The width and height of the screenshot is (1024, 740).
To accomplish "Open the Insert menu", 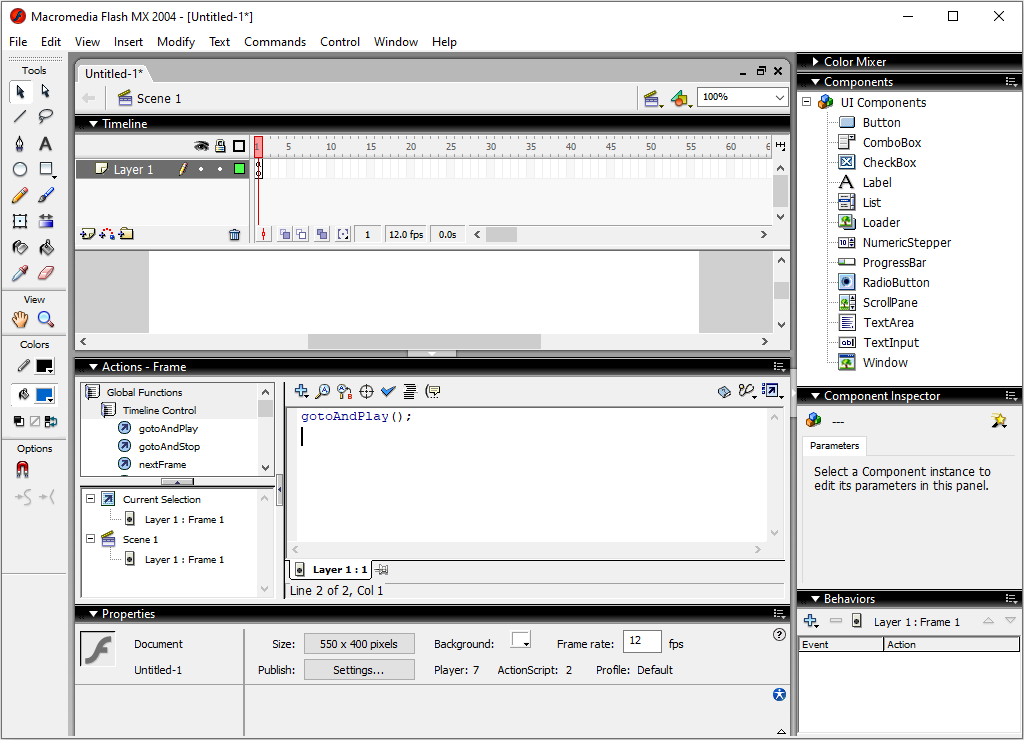I will [x=128, y=42].
